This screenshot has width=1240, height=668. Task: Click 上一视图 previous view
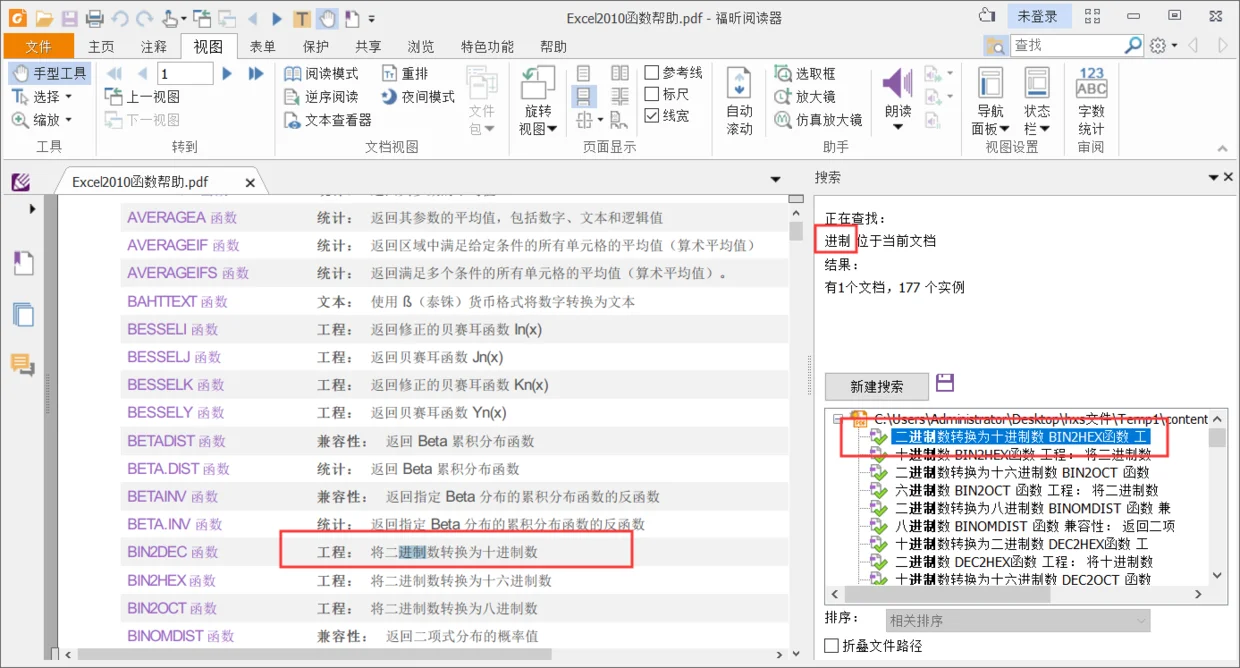tap(142, 97)
